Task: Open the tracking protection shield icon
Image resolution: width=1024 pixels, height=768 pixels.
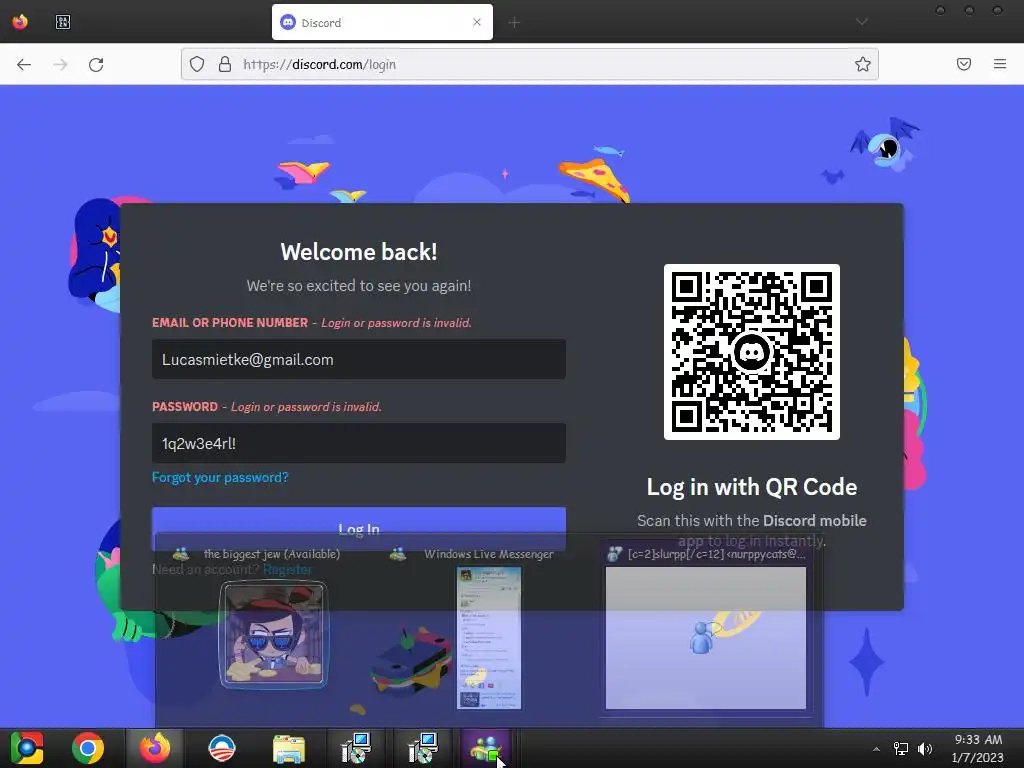Action: 197,64
